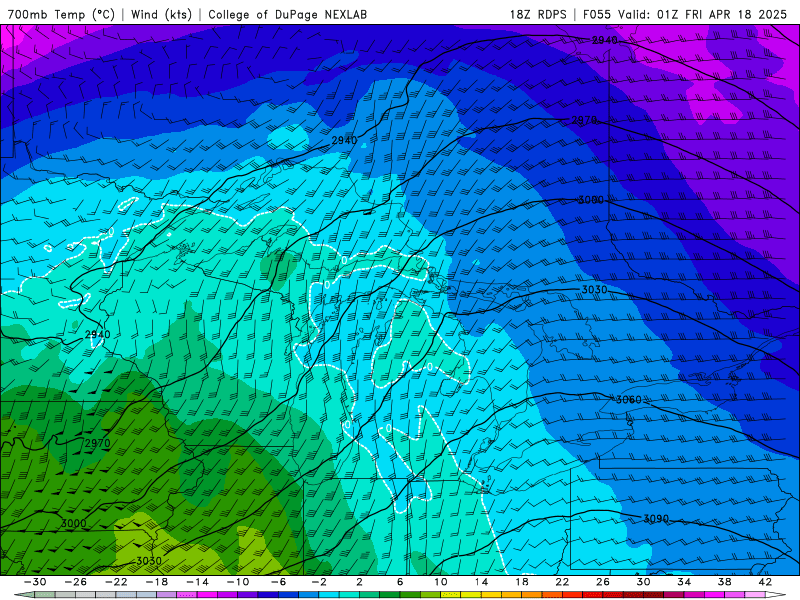
Task: Click the "Wind (kts)" header label
Action: [161, 14]
